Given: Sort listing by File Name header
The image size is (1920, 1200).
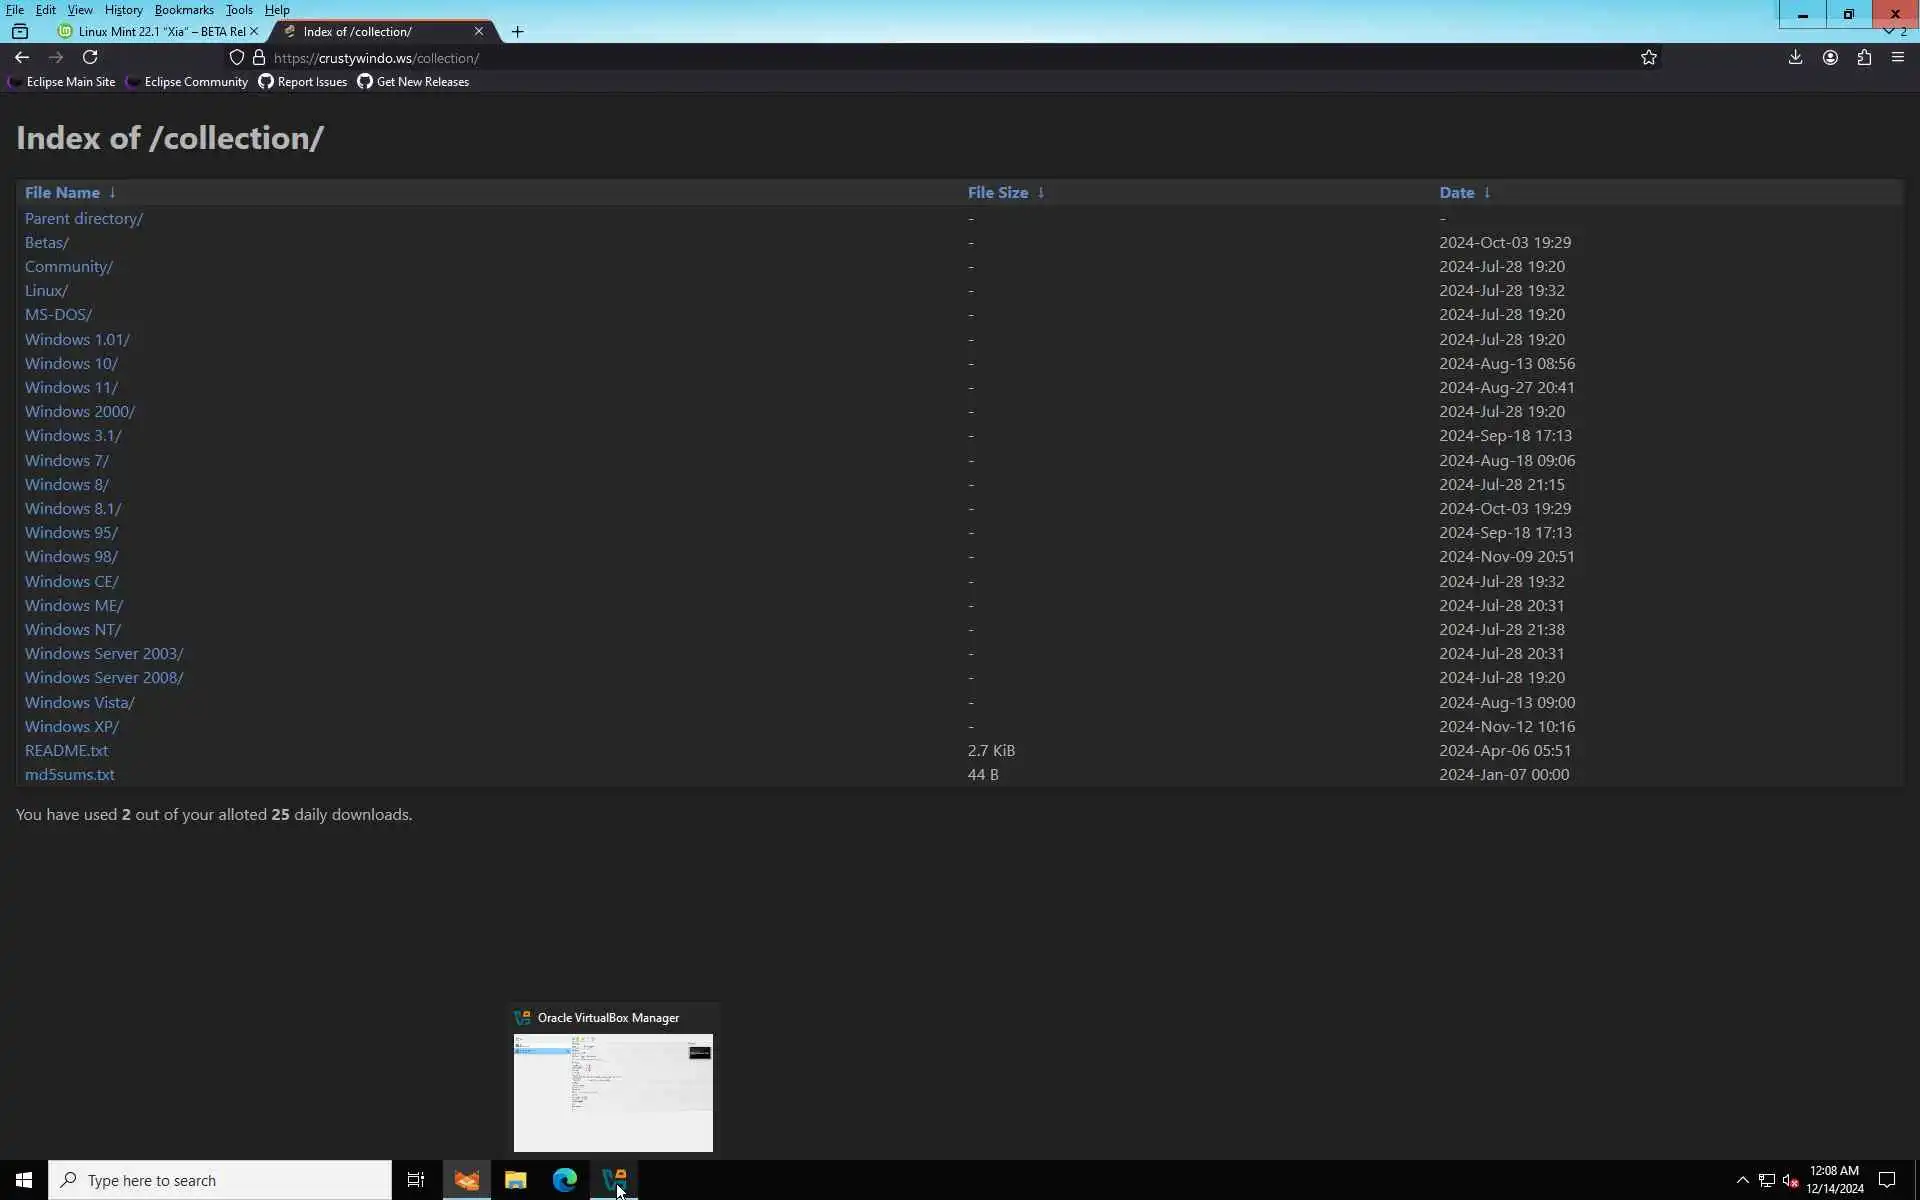Looking at the screenshot, I should [62, 192].
